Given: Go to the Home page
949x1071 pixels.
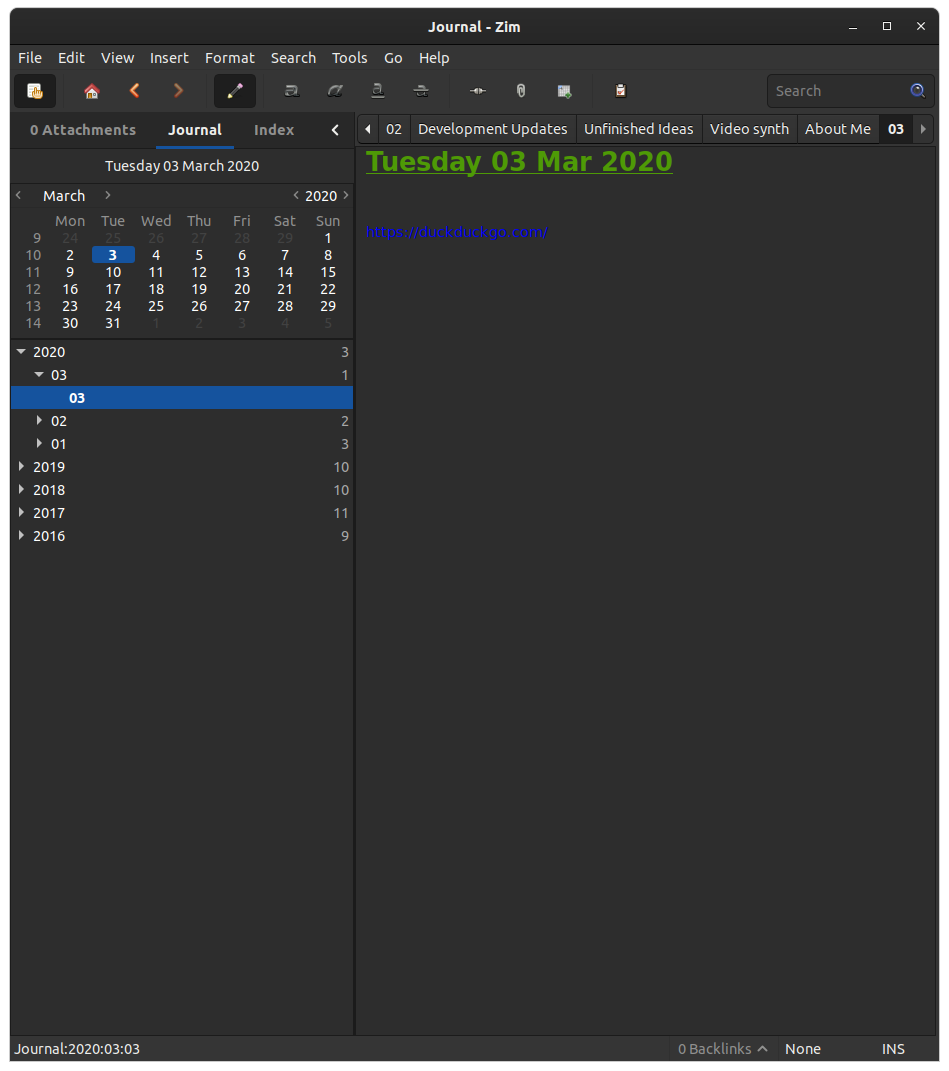Looking at the screenshot, I should point(92,91).
